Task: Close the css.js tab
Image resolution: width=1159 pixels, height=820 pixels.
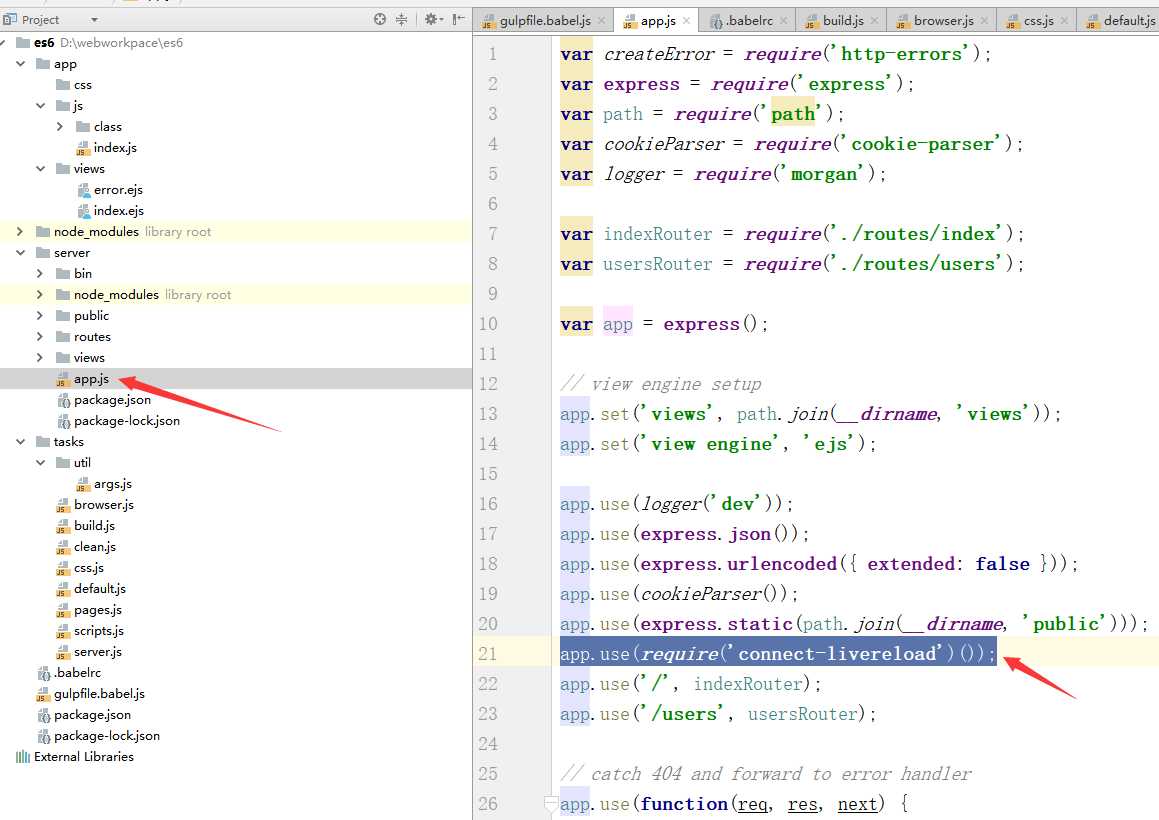Action: [1064, 21]
